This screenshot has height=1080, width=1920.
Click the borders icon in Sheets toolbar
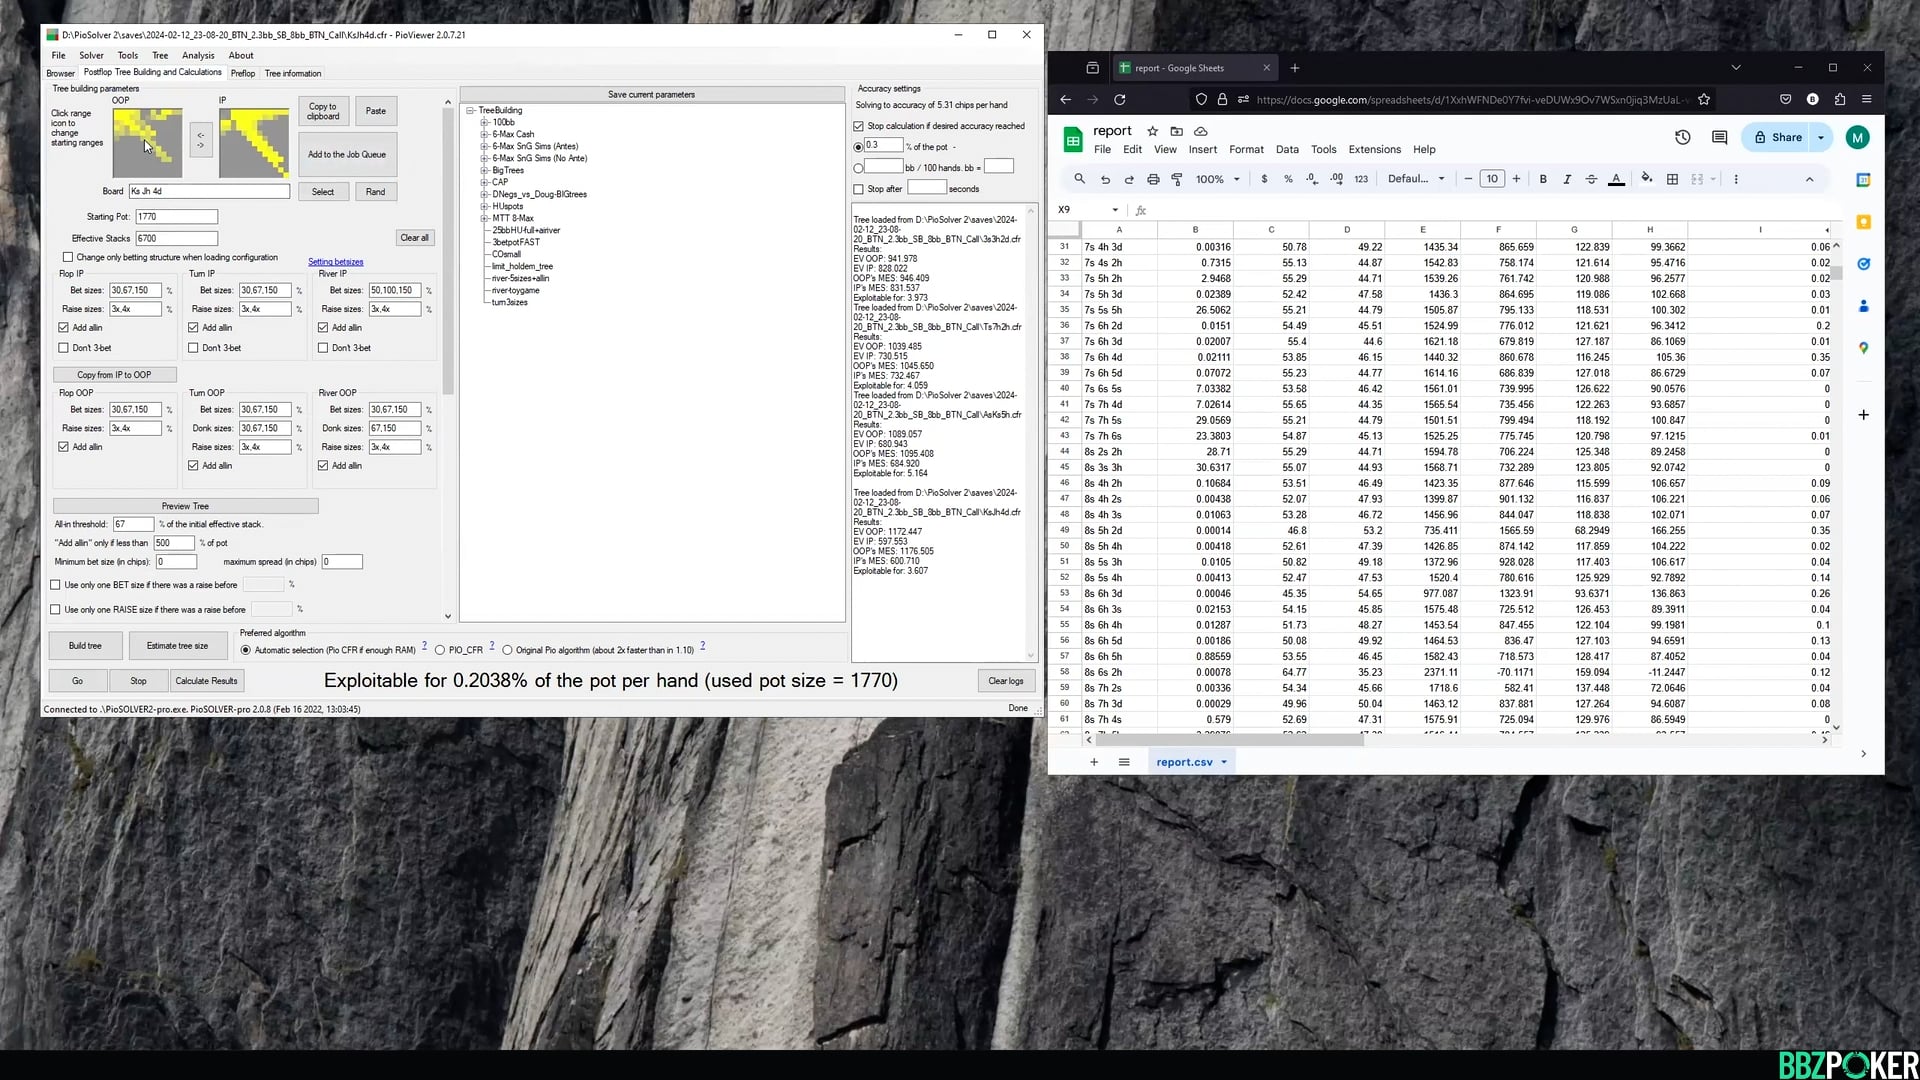[x=1672, y=179]
